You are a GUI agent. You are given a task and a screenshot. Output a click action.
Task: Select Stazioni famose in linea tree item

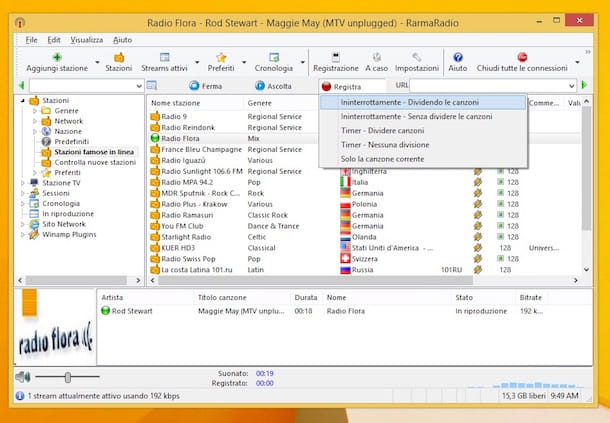pos(94,152)
